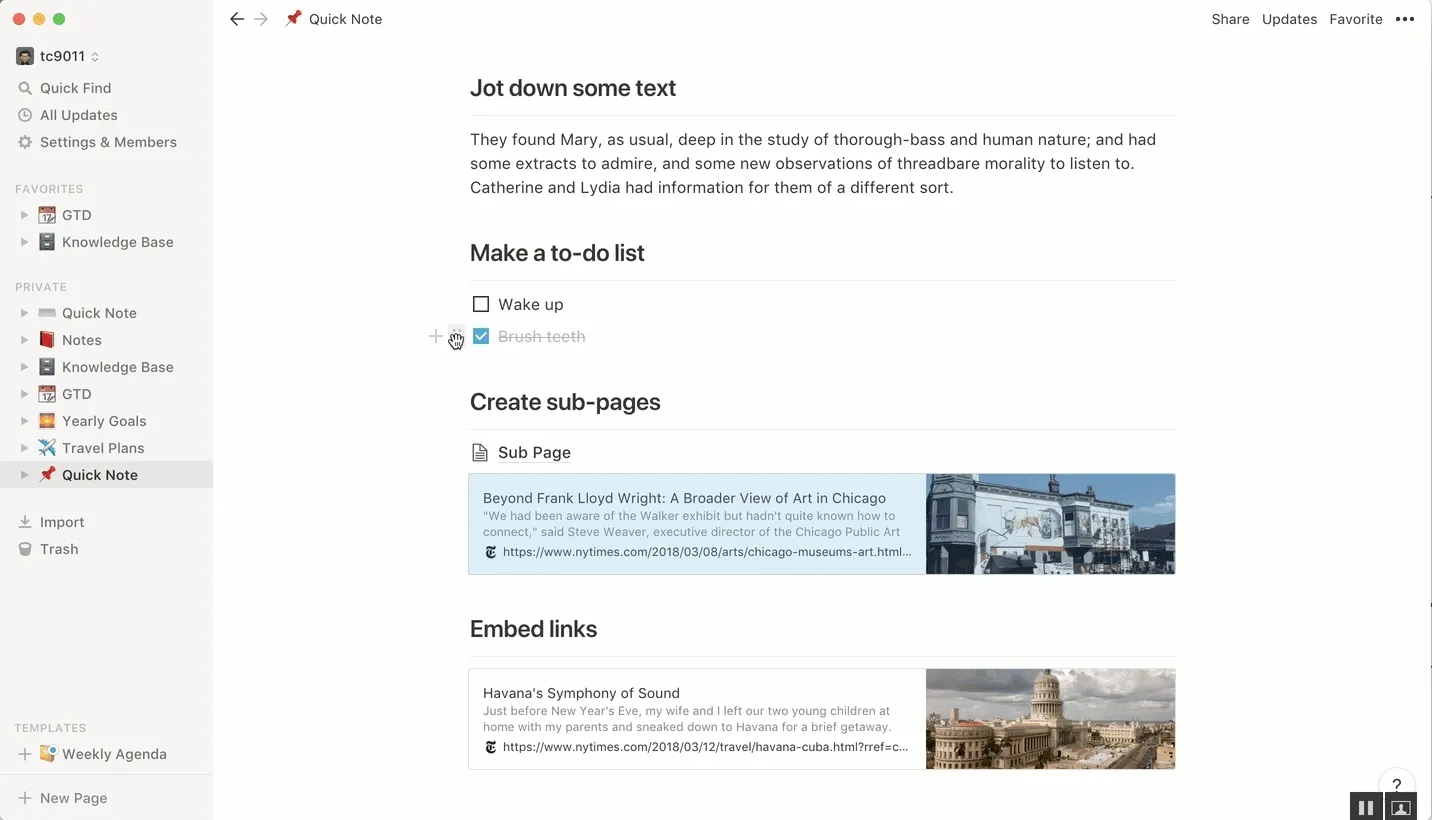The image size is (1432, 820).
Task: Uncheck the Brush teeth checkbox
Action: click(x=481, y=337)
